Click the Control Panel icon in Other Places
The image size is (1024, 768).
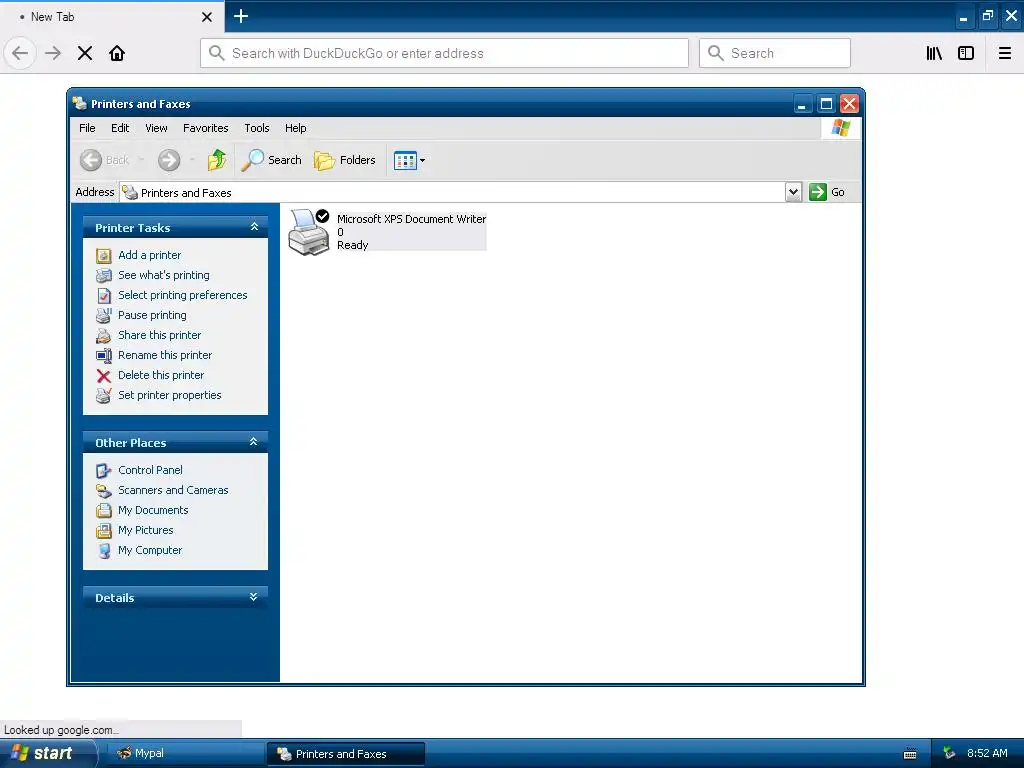click(103, 470)
